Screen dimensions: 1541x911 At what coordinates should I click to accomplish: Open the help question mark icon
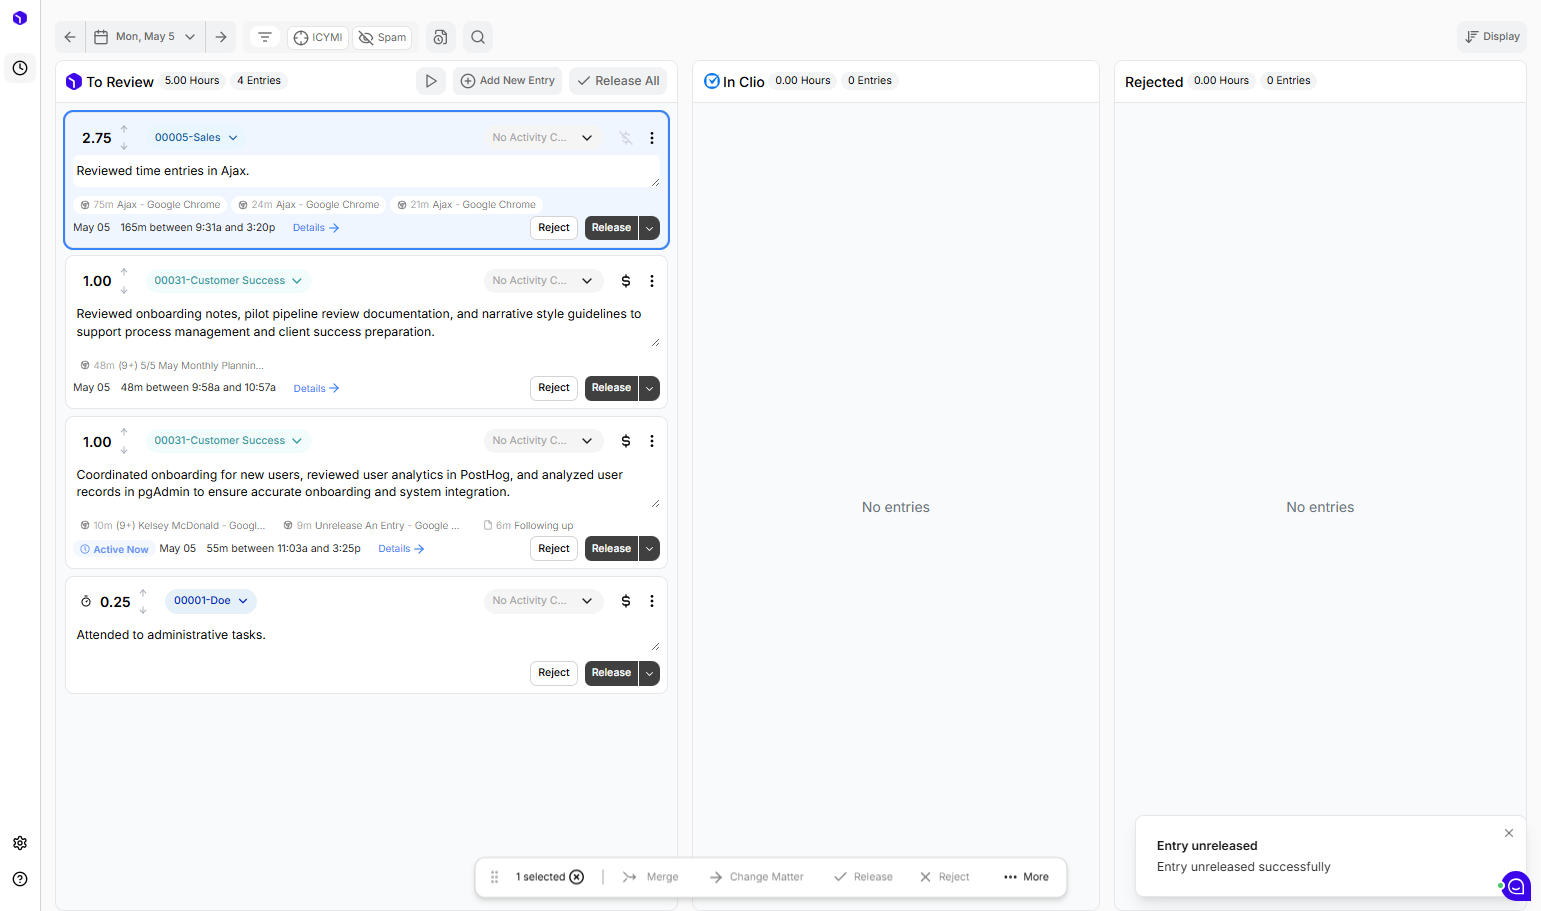pos(20,879)
